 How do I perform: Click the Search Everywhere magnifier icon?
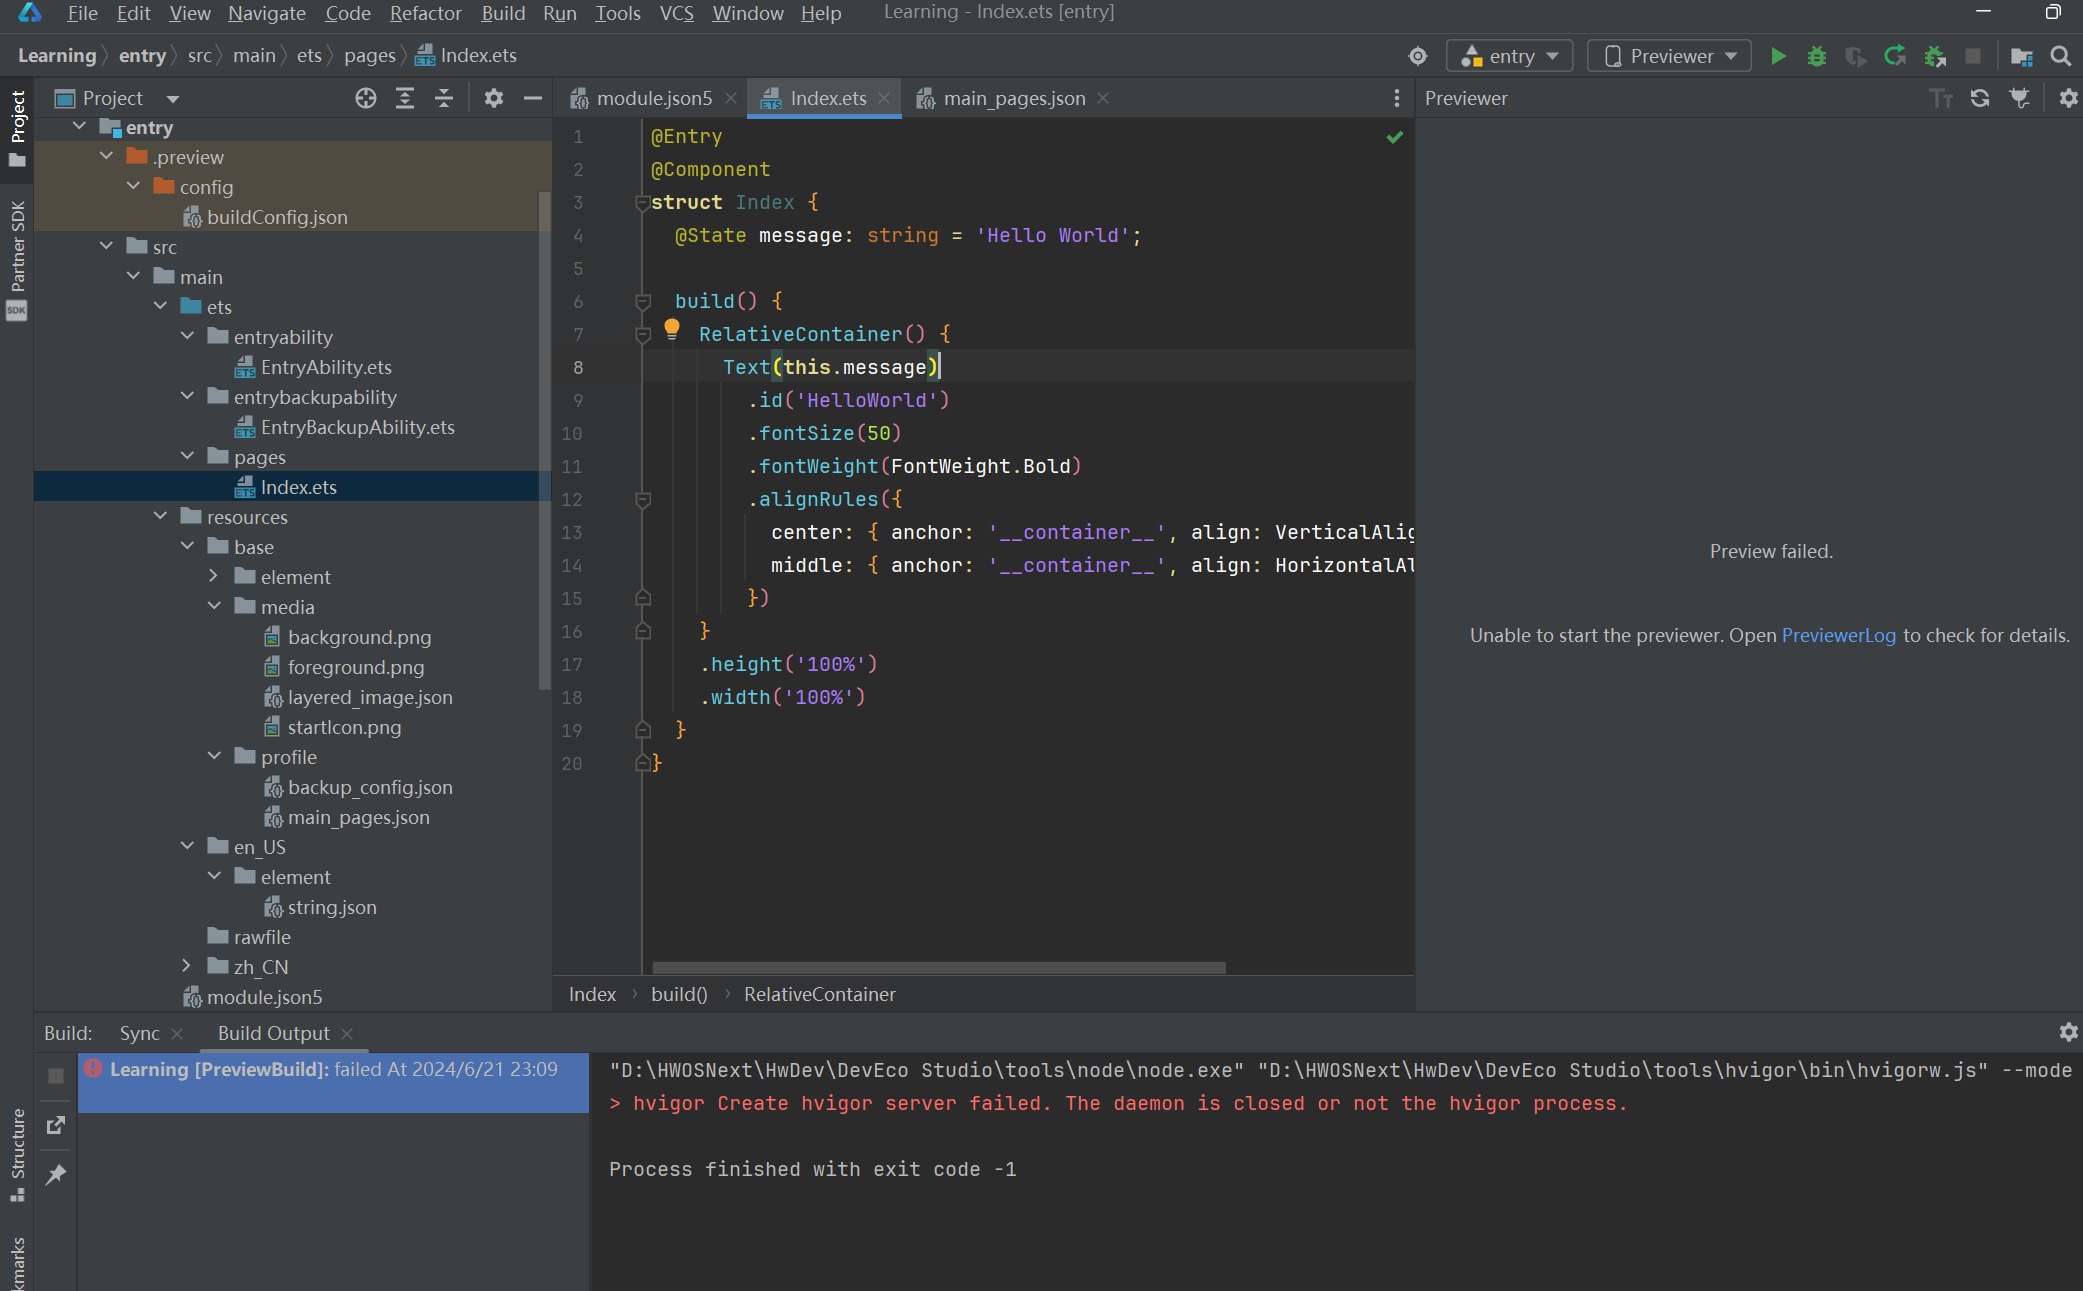2061,56
